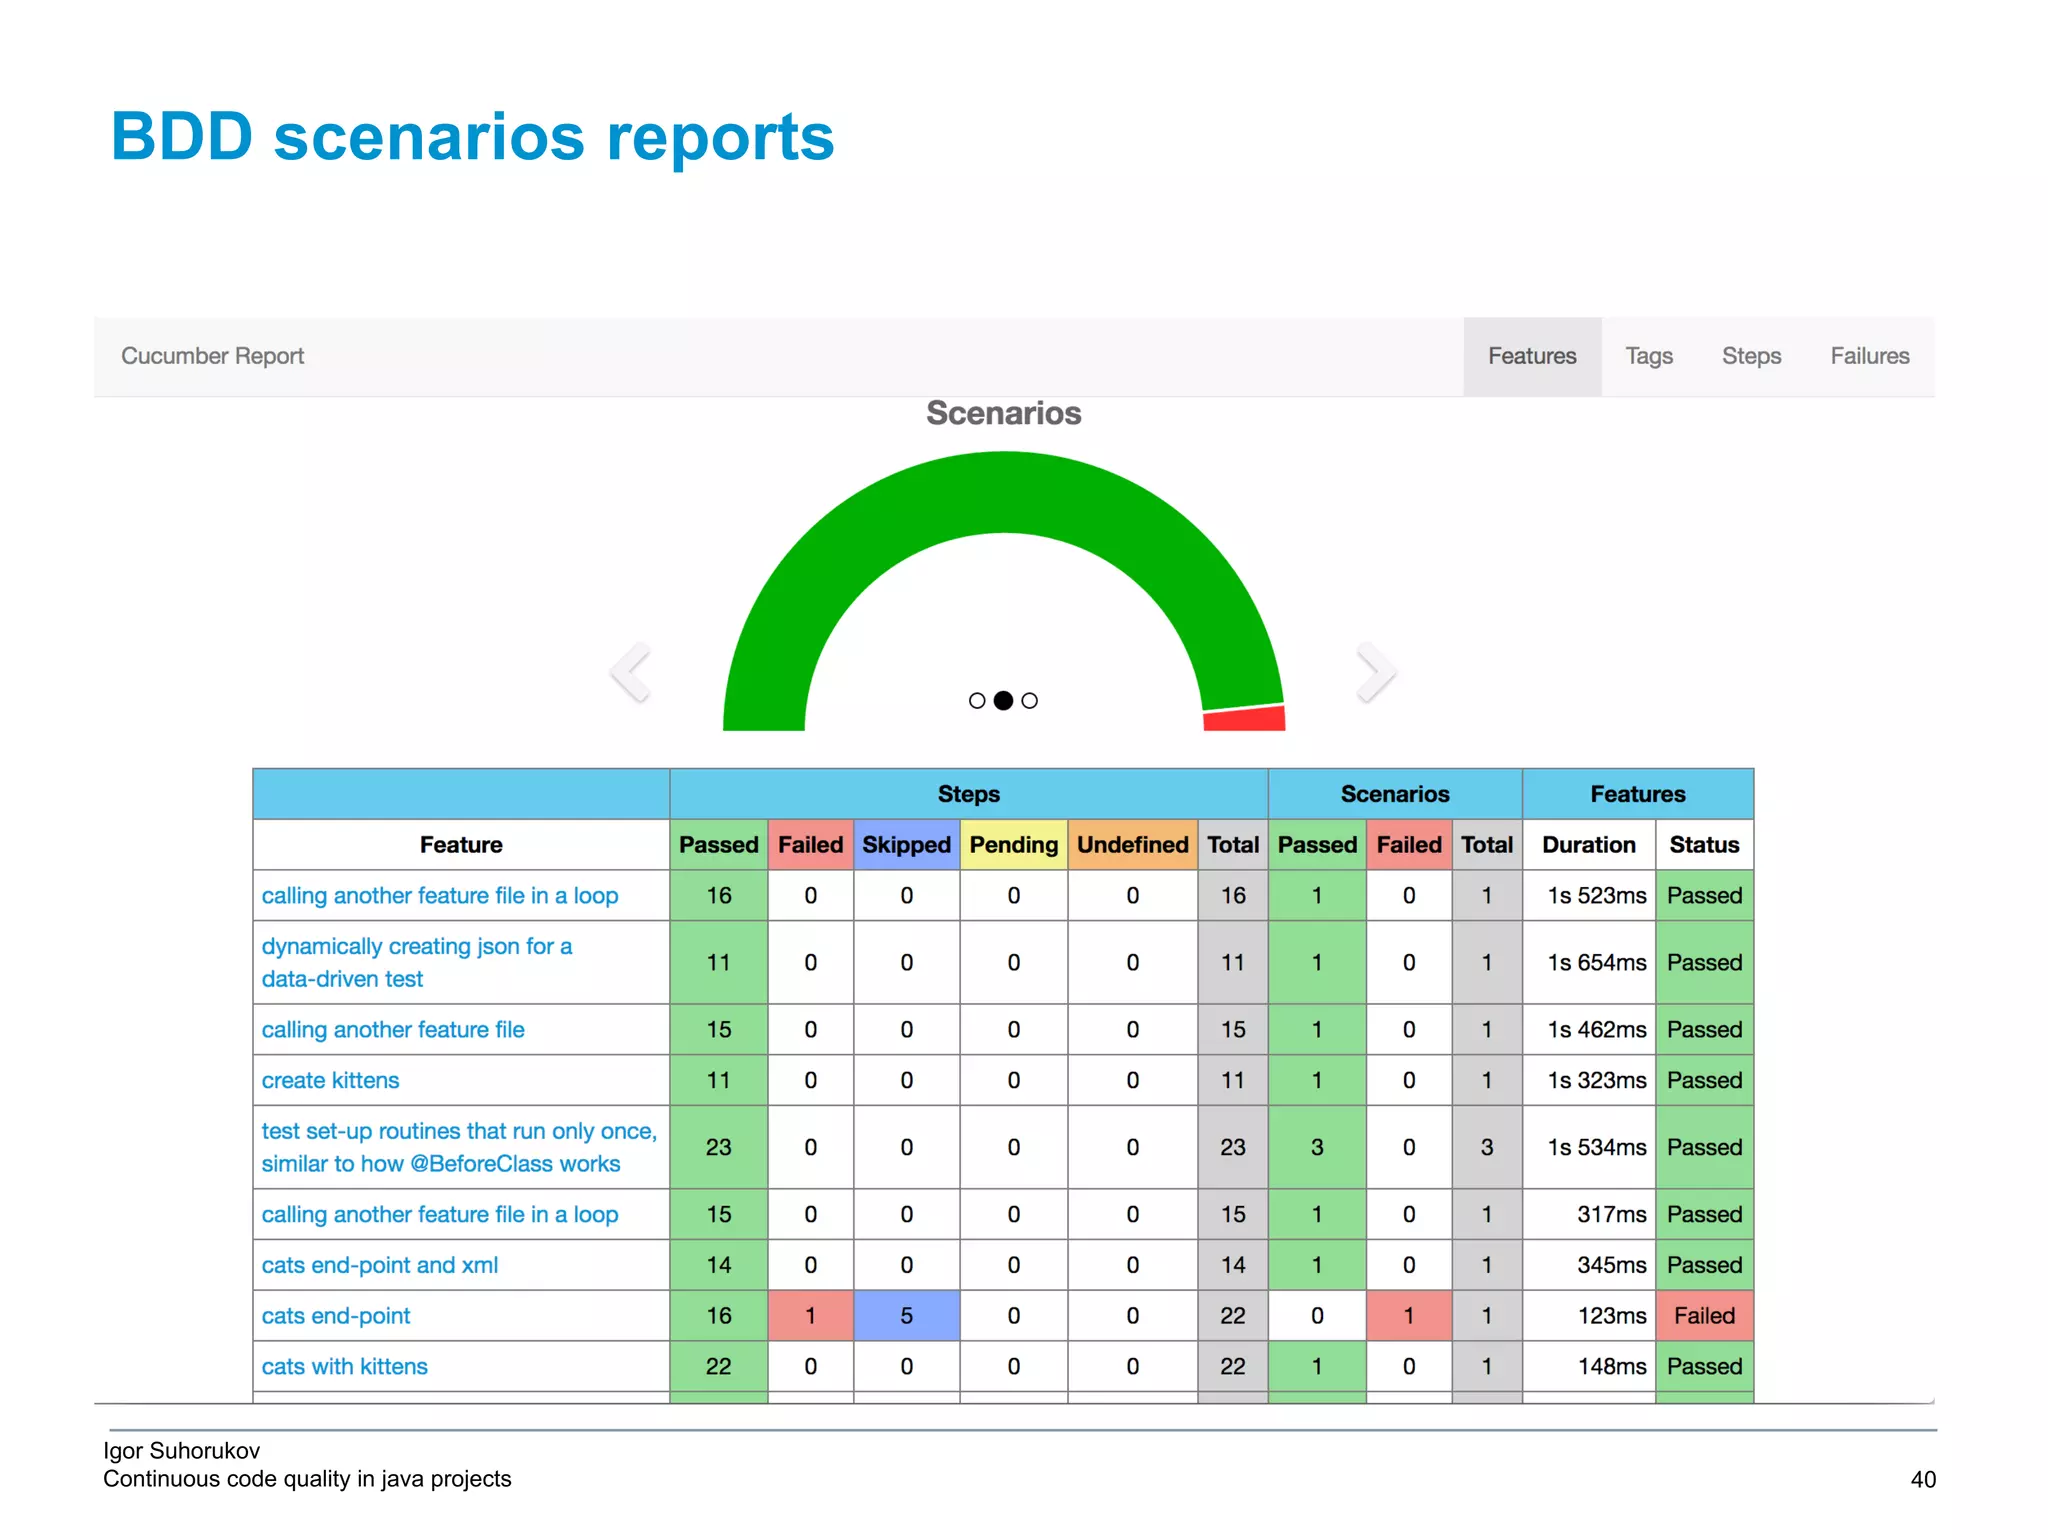This screenshot has width=2048, height=1540.
Task: Select the first carousel indicator dot
Action: (977, 701)
